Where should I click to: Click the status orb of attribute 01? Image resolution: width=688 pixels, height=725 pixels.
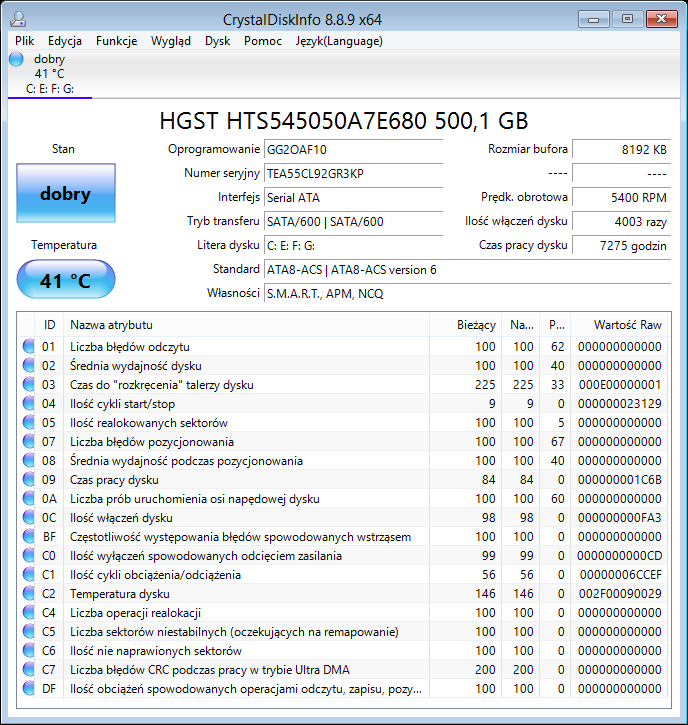click(x=28, y=346)
